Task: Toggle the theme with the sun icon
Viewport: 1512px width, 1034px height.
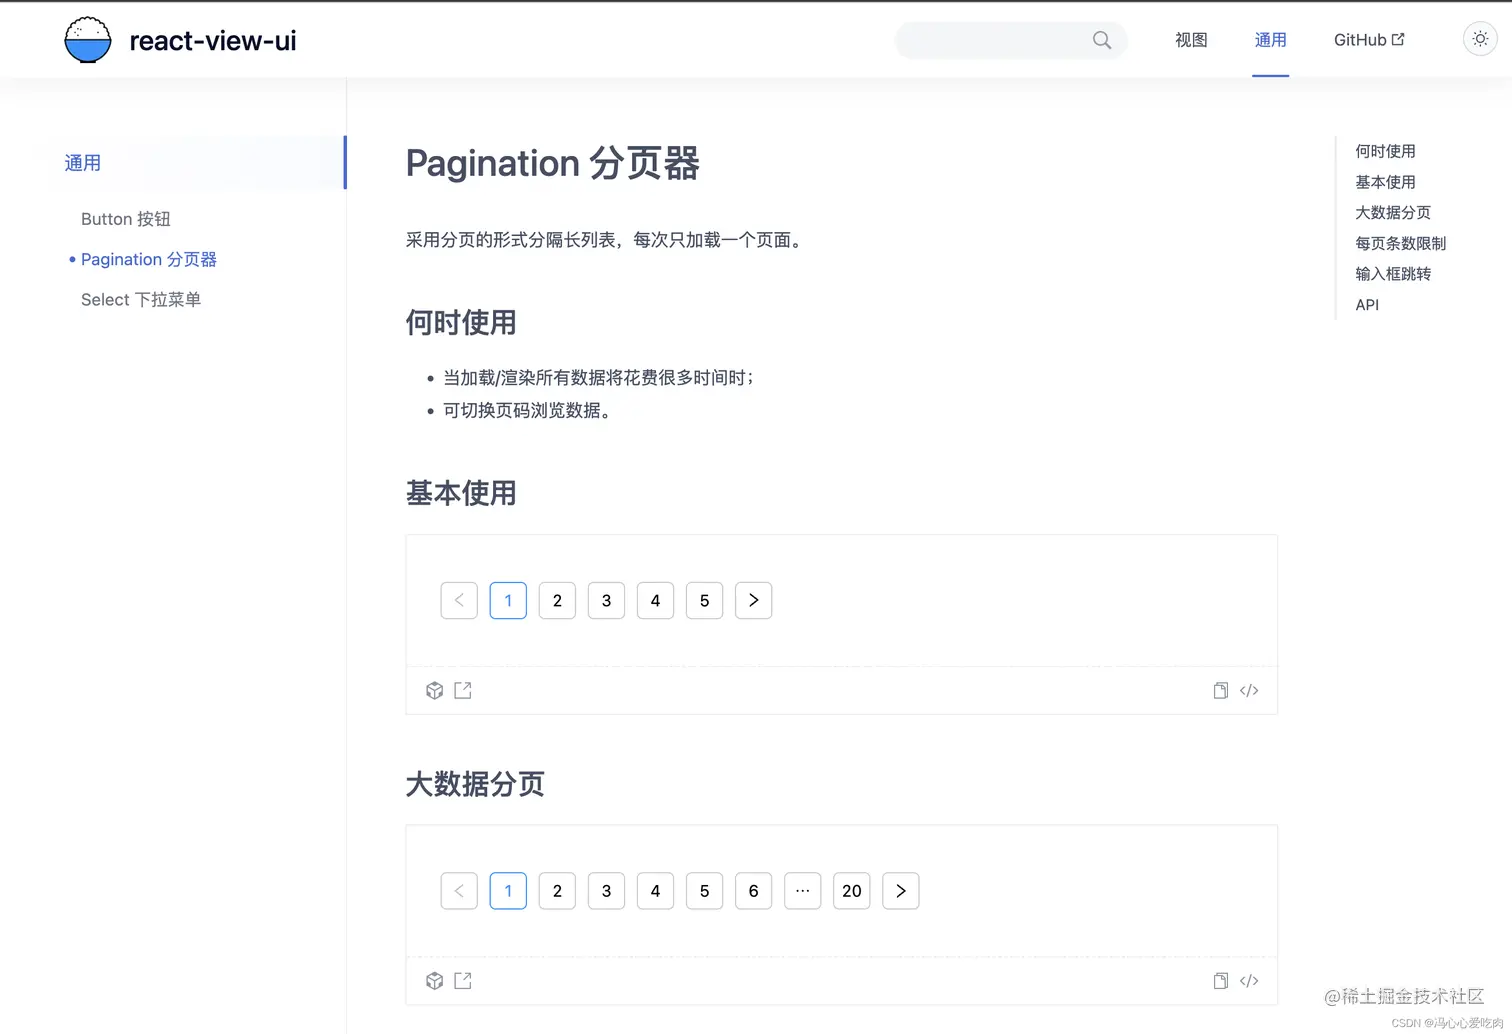Action: click(1480, 39)
